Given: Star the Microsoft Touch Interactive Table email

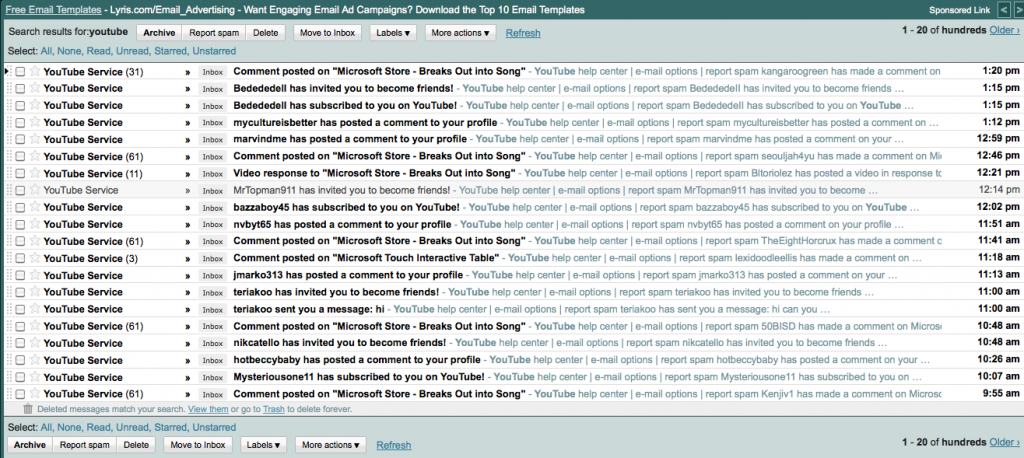Looking at the screenshot, I should 34,258.
